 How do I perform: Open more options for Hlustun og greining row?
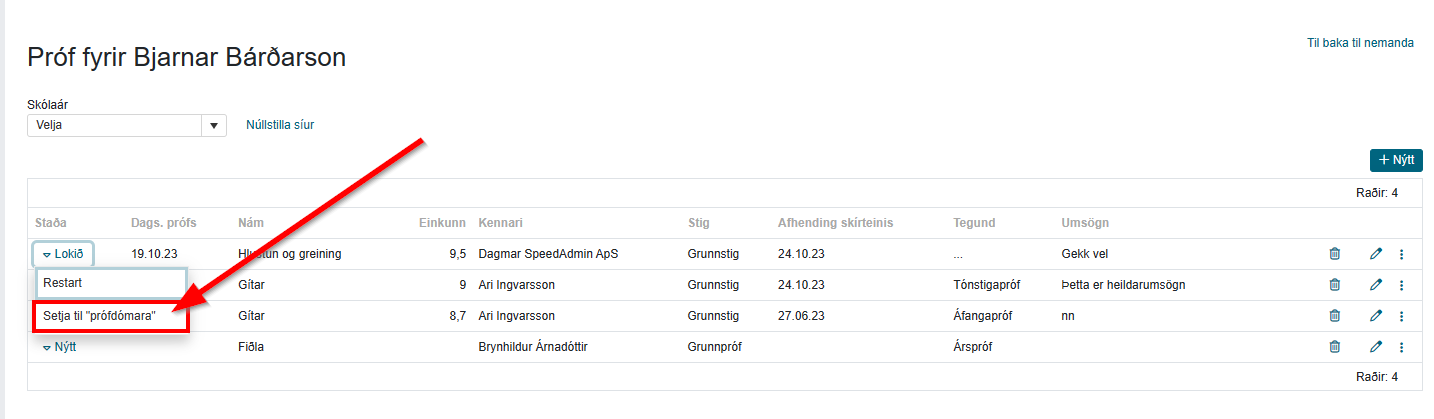[1401, 254]
